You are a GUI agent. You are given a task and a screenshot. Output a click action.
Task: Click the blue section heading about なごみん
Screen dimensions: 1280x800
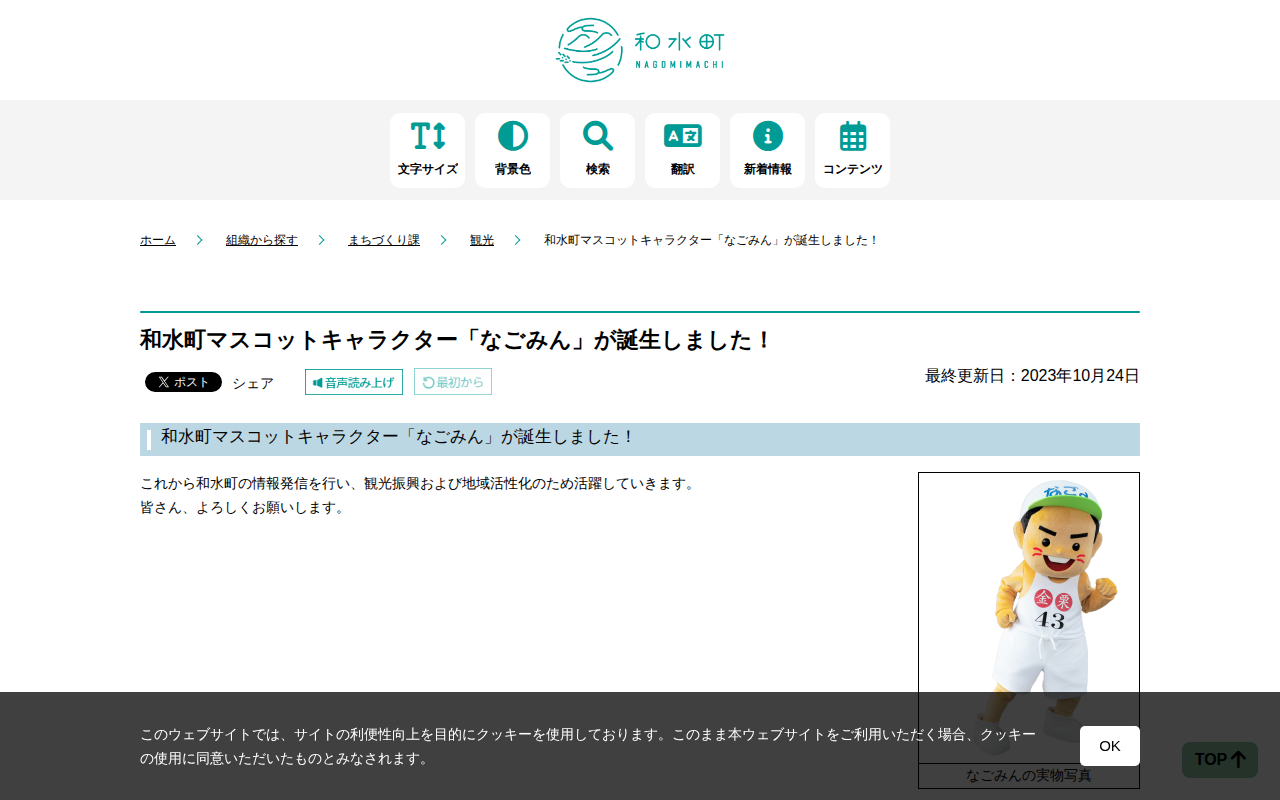coord(640,439)
